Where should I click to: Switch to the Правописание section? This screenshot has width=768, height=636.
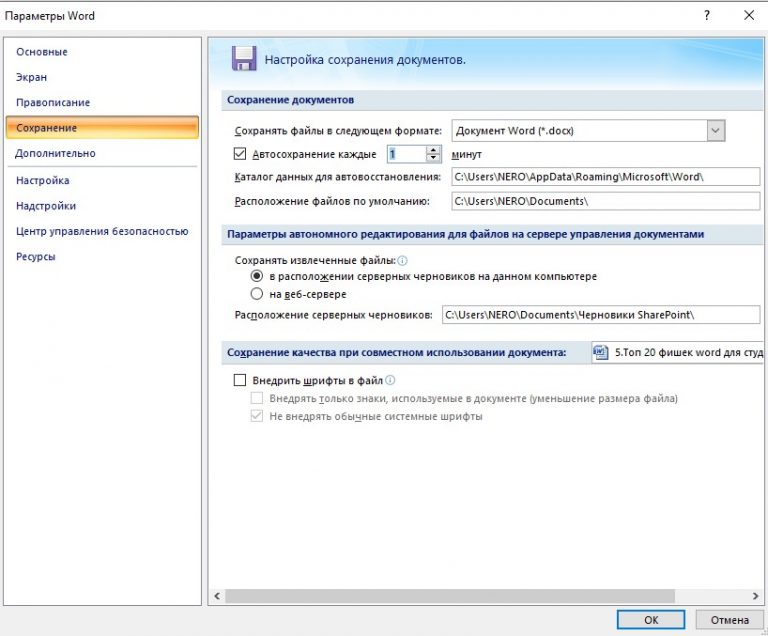pos(53,103)
